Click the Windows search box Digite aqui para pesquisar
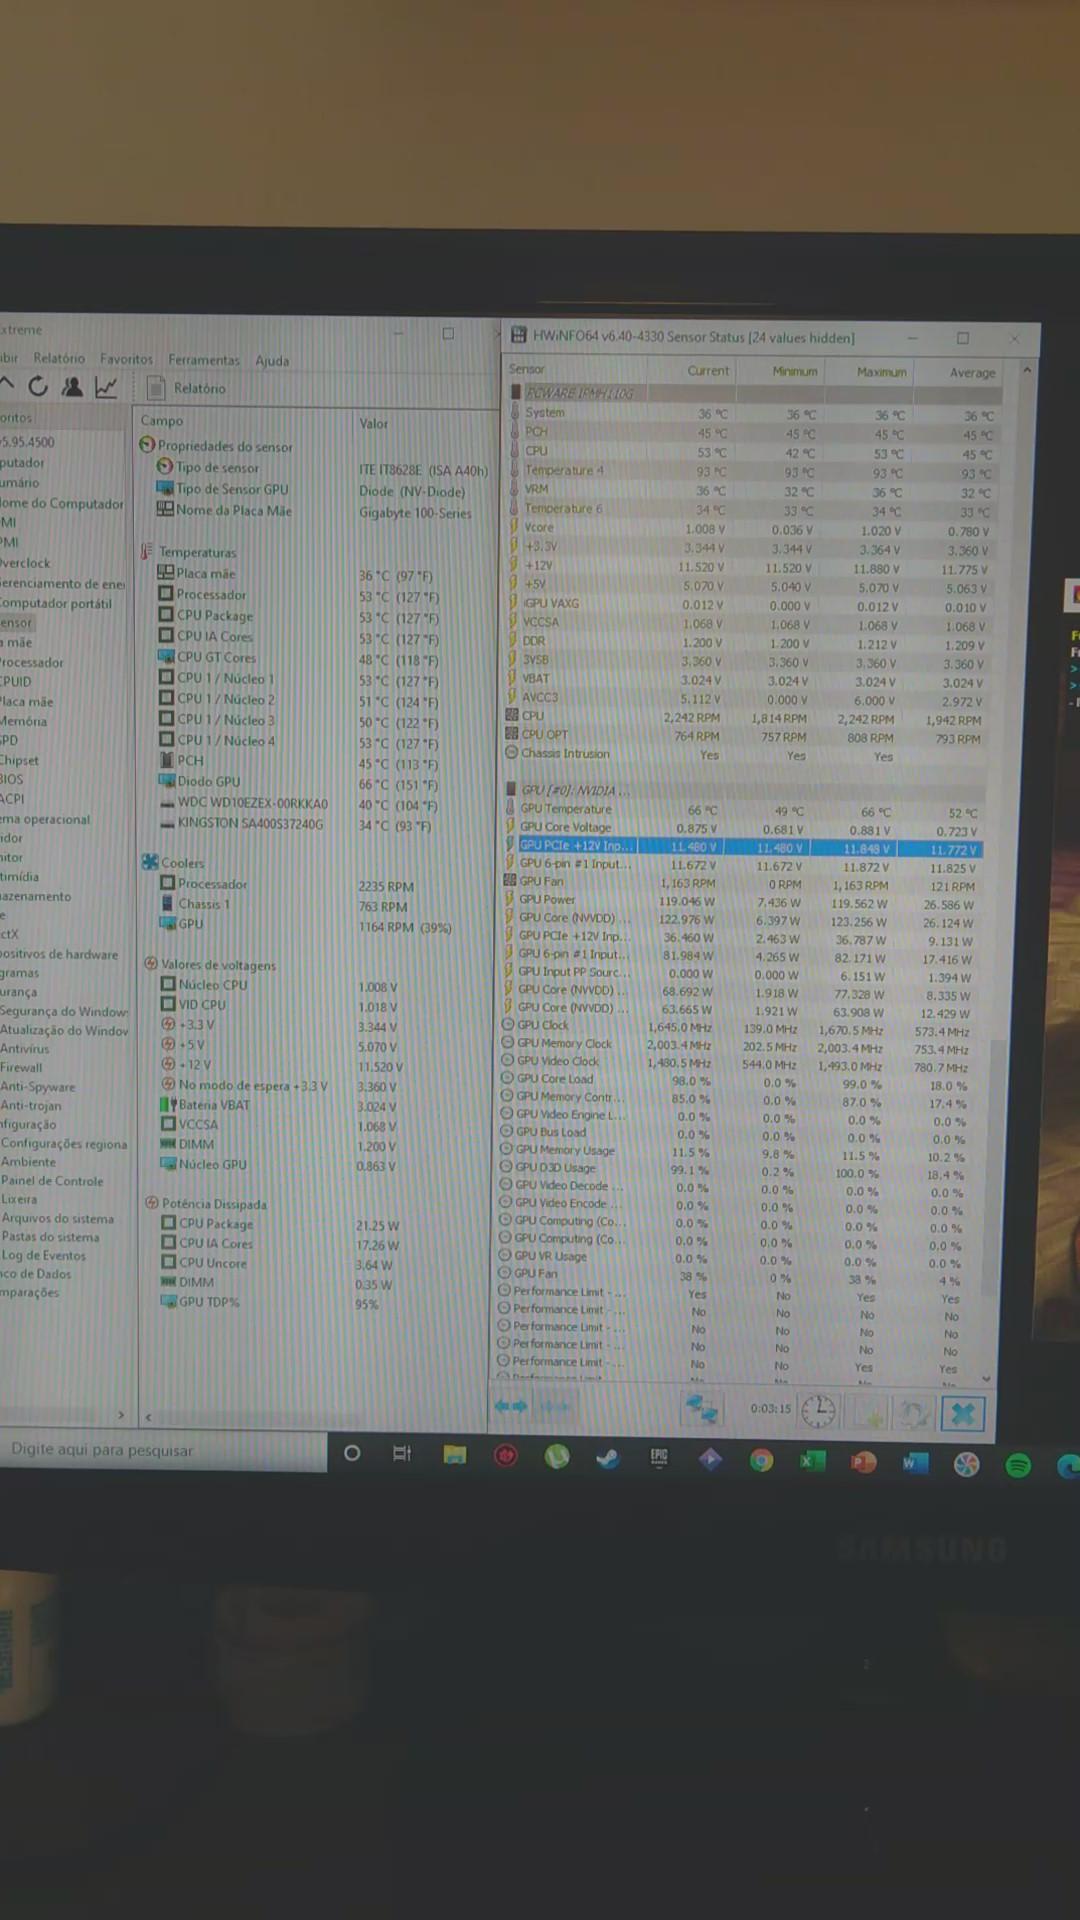Image resolution: width=1080 pixels, height=1920 pixels. click(x=163, y=1450)
